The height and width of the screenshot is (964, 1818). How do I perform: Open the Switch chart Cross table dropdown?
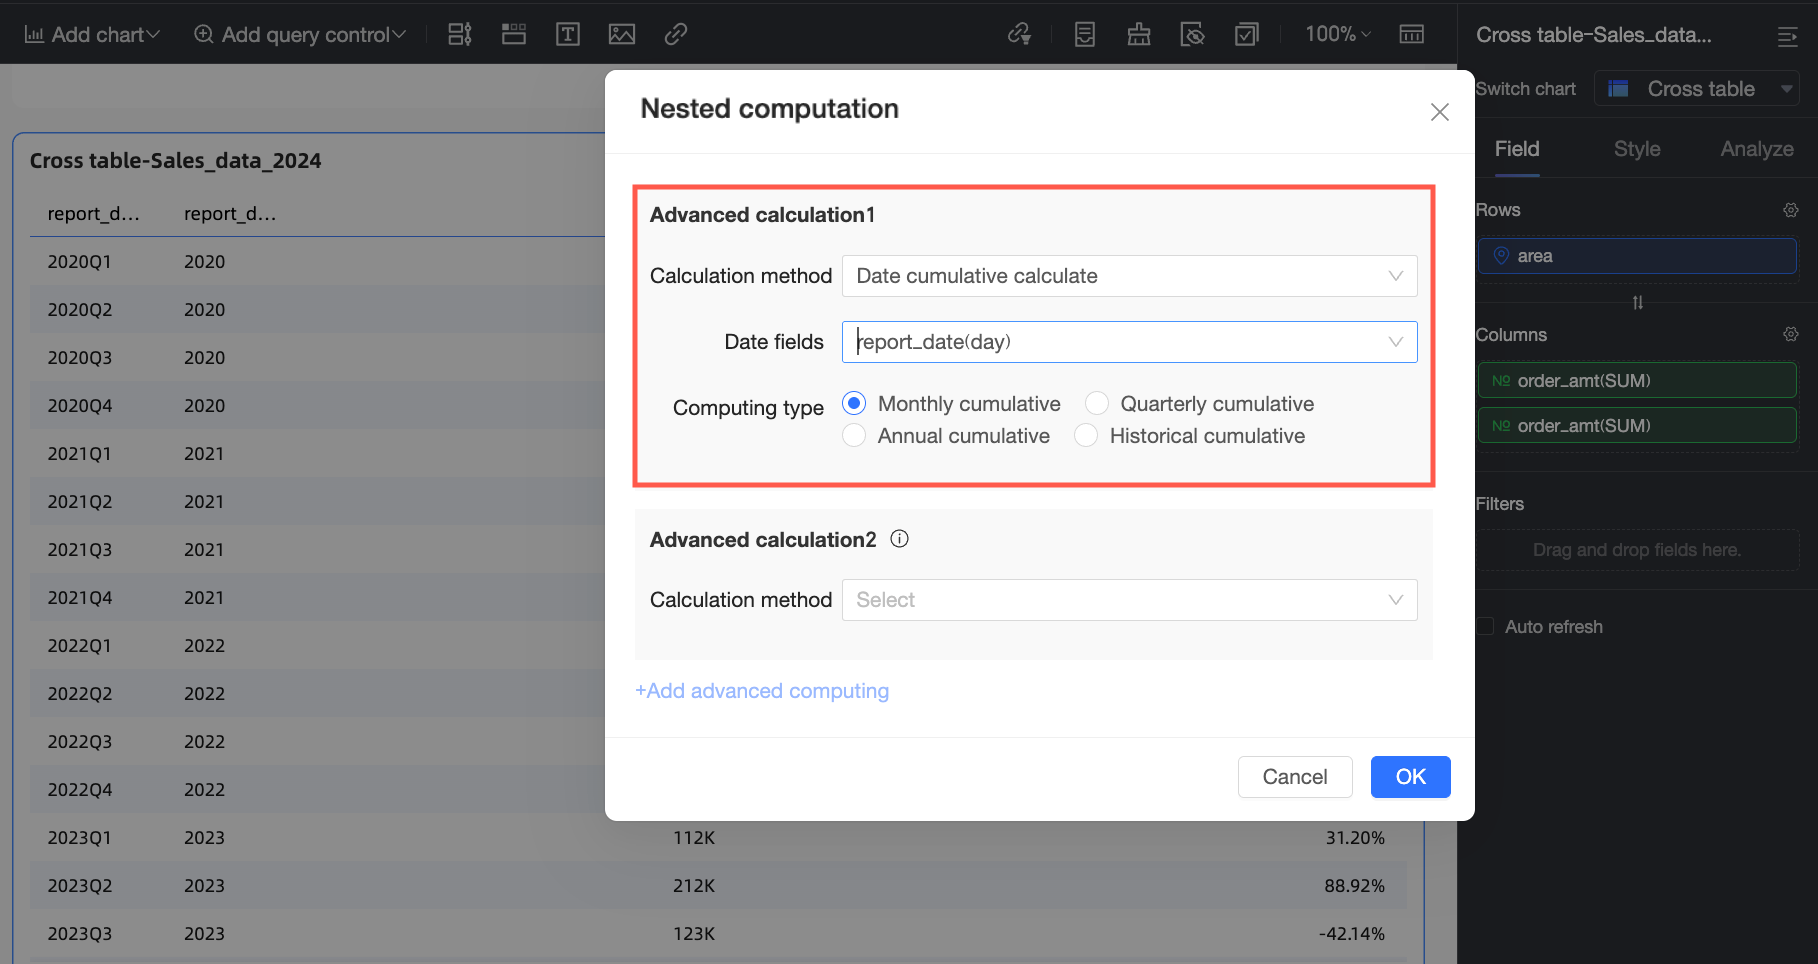pos(1697,89)
